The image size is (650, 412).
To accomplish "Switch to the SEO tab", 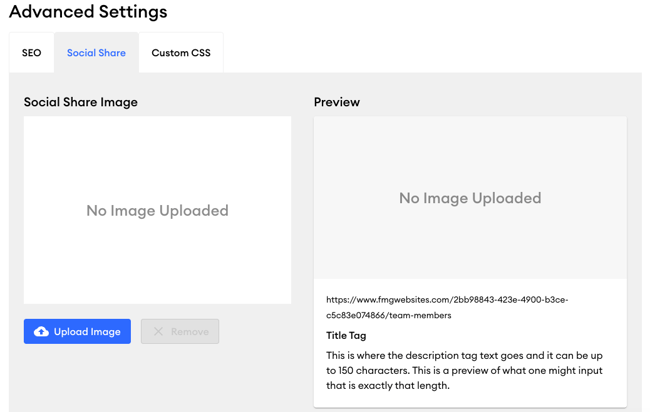I will (x=32, y=53).
